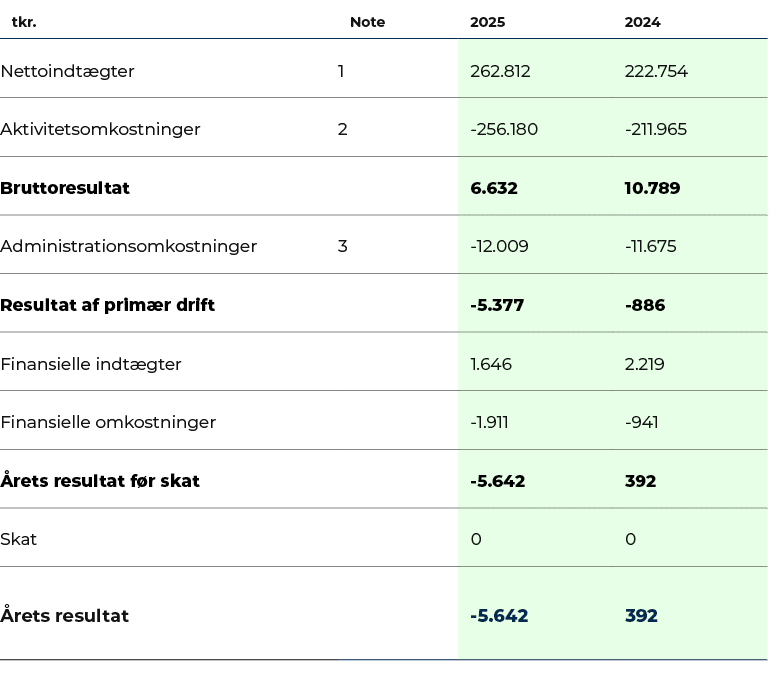Select the value -1.911
Image resolution: width=776 pixels, height=684 pixels.
pos(489,422)
